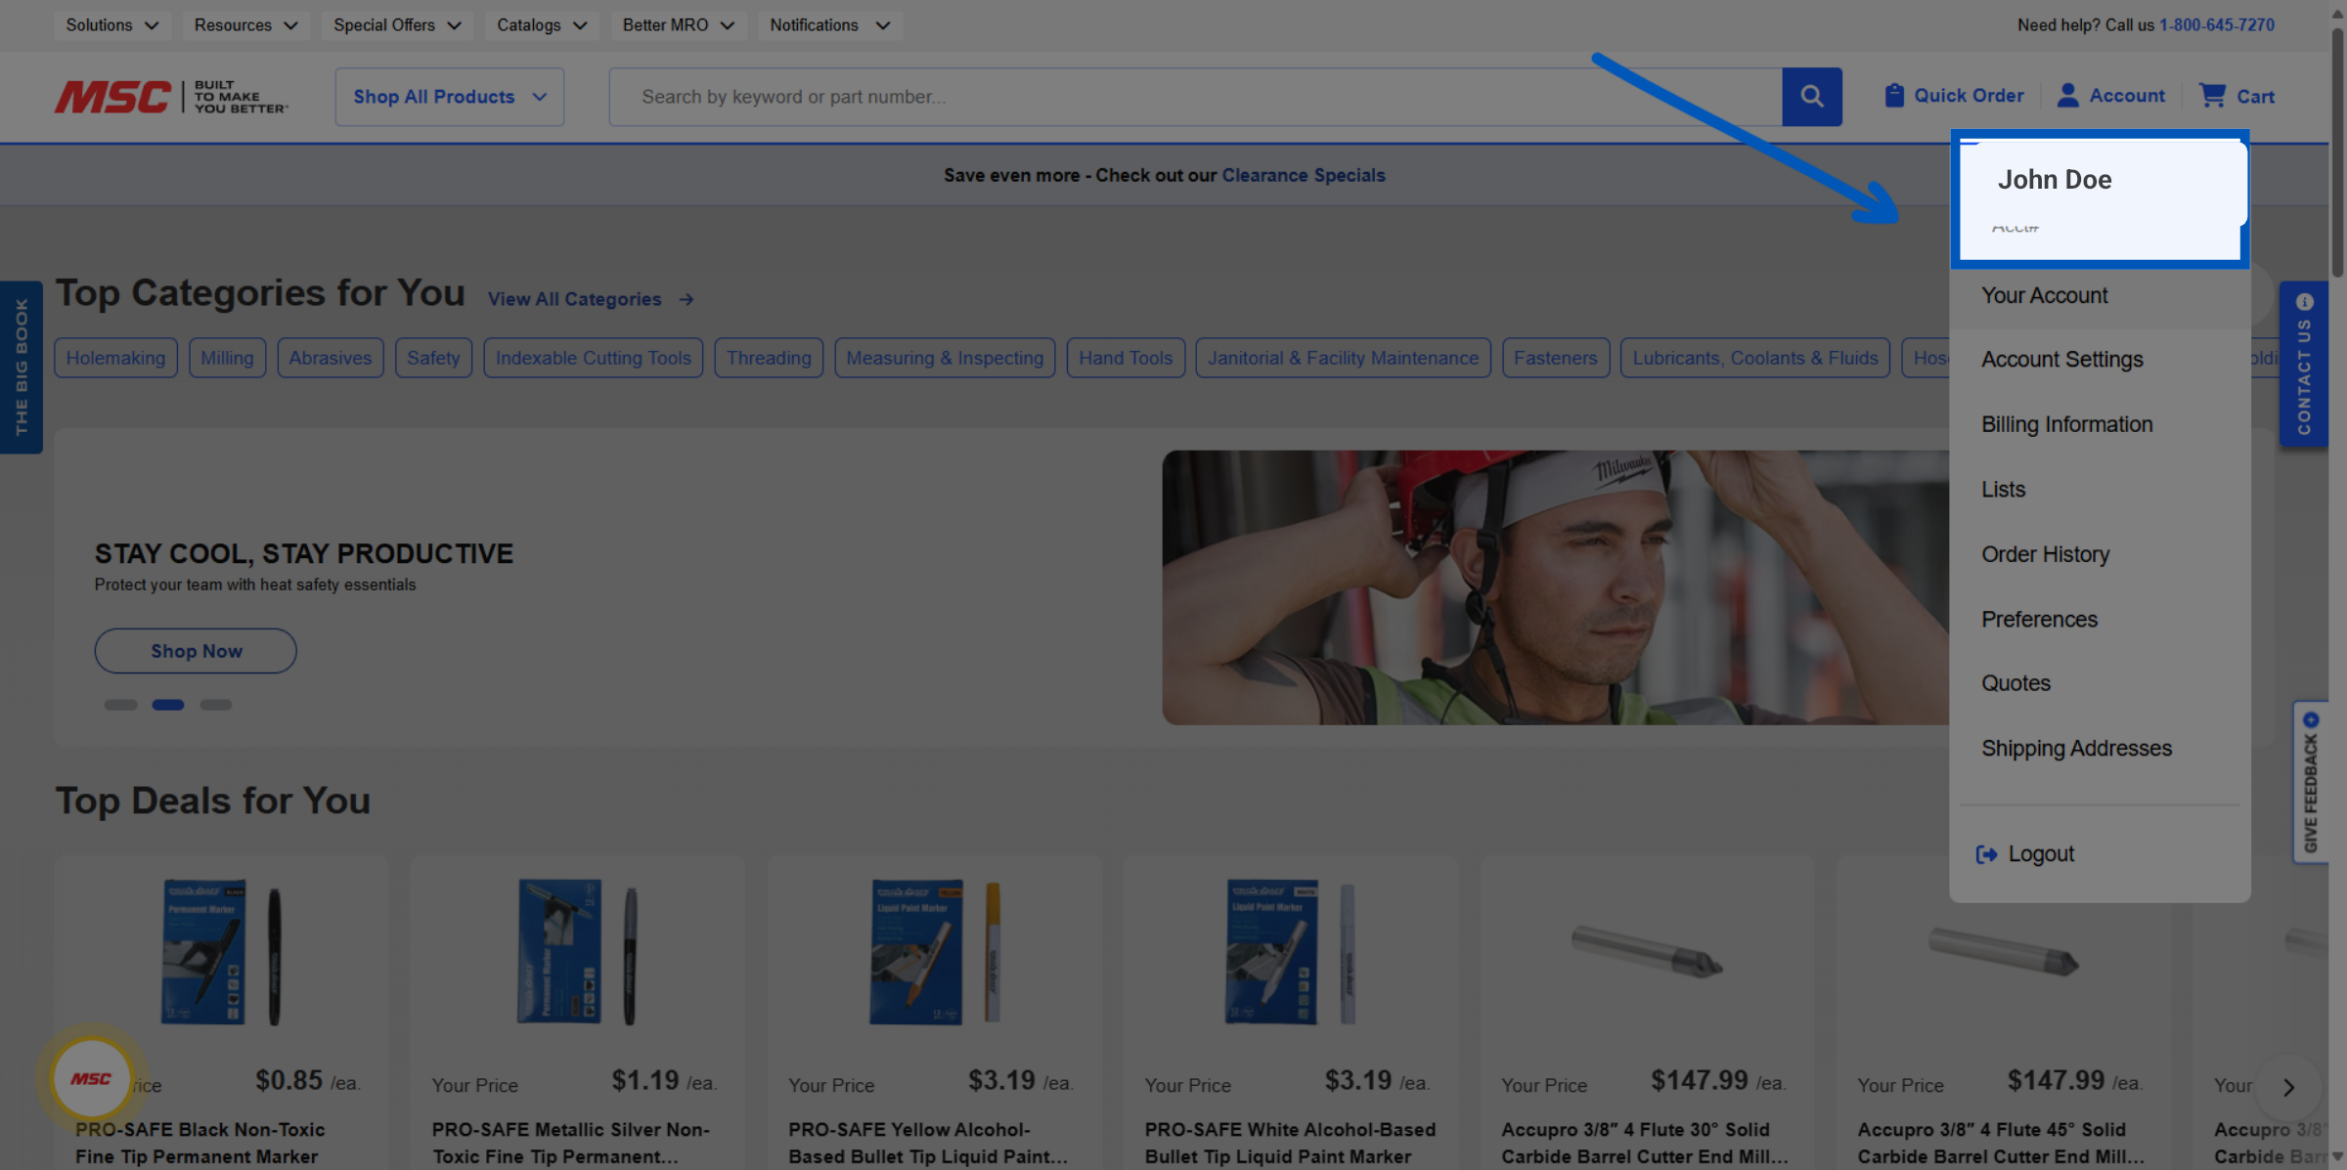Click the deals carousel next arrow
This screenshot has height=1170, width=2347.
click(x=2288, y=1087)
